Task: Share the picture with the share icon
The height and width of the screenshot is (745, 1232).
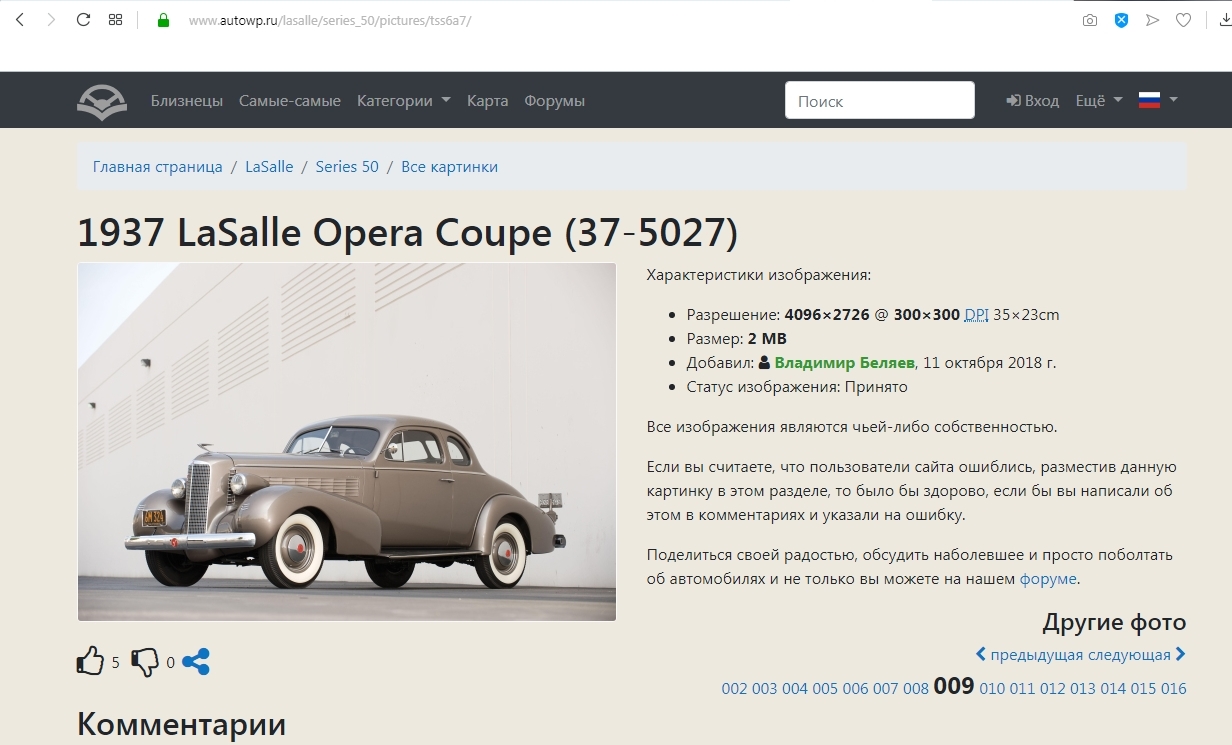Action: (x=196, y=661)
